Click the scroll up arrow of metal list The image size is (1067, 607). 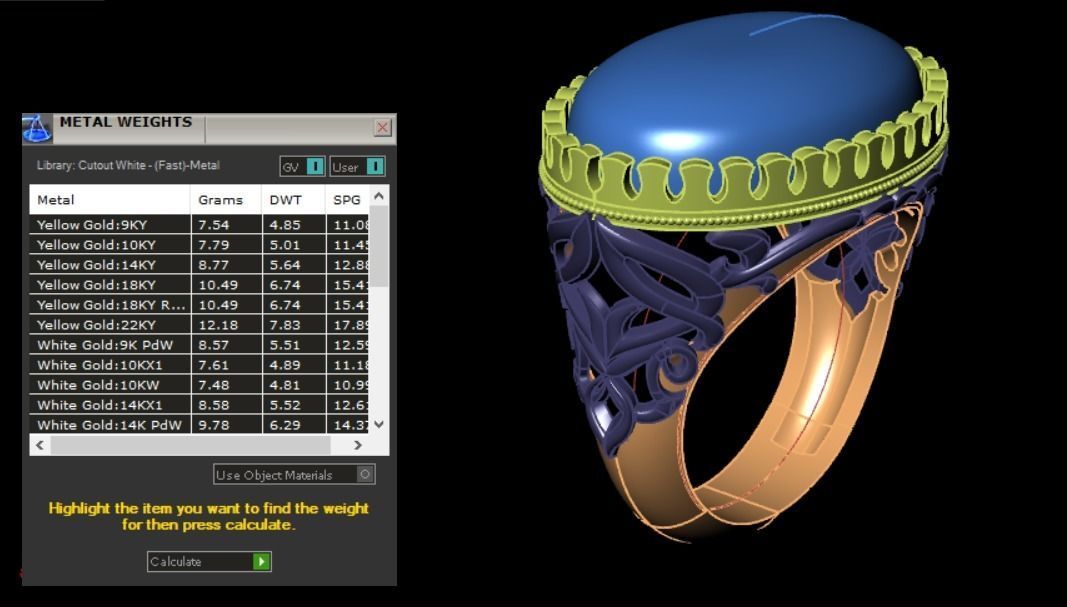point(380,196)
